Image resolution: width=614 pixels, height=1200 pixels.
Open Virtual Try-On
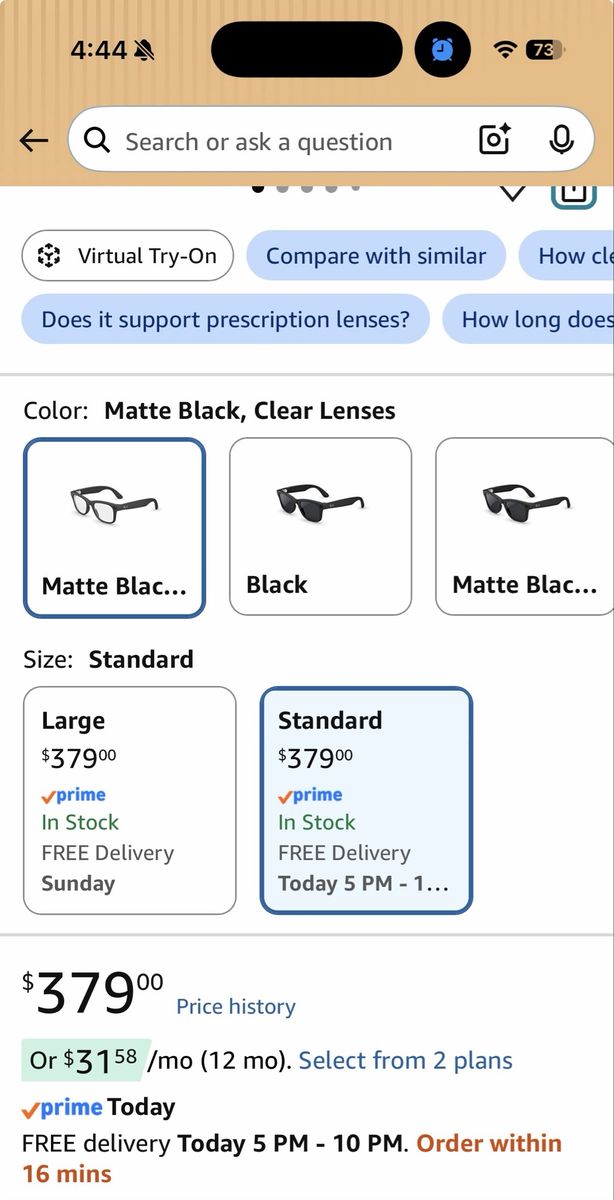(127, 255)
